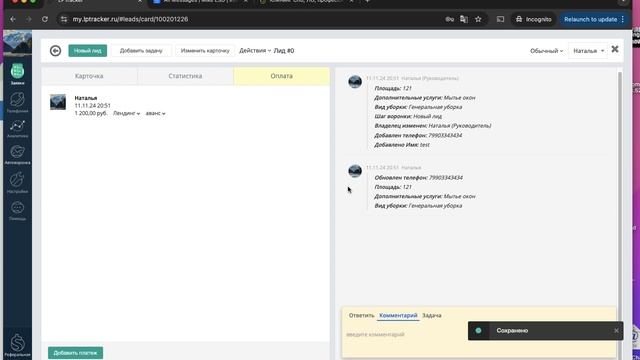
Task: Go back with the circled arrow icon
Action: pyautogui.click(x=56, y=51)
